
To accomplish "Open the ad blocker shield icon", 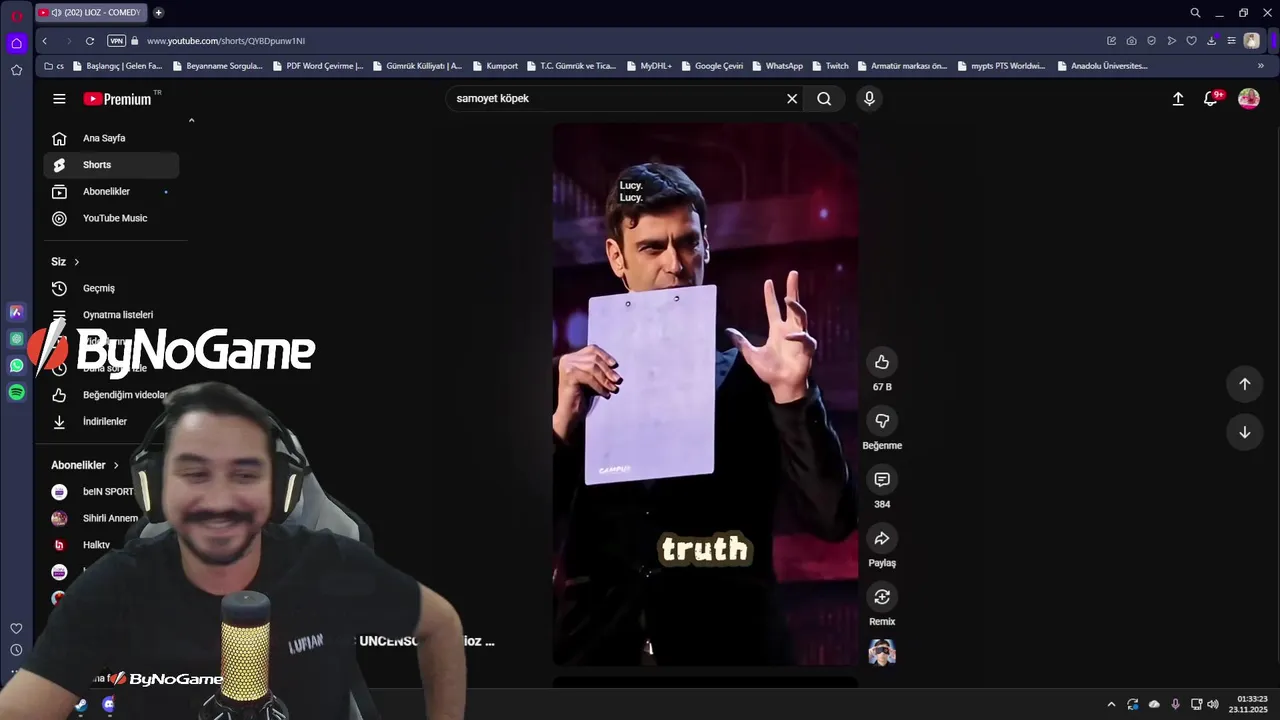I will pos(1151,41).
